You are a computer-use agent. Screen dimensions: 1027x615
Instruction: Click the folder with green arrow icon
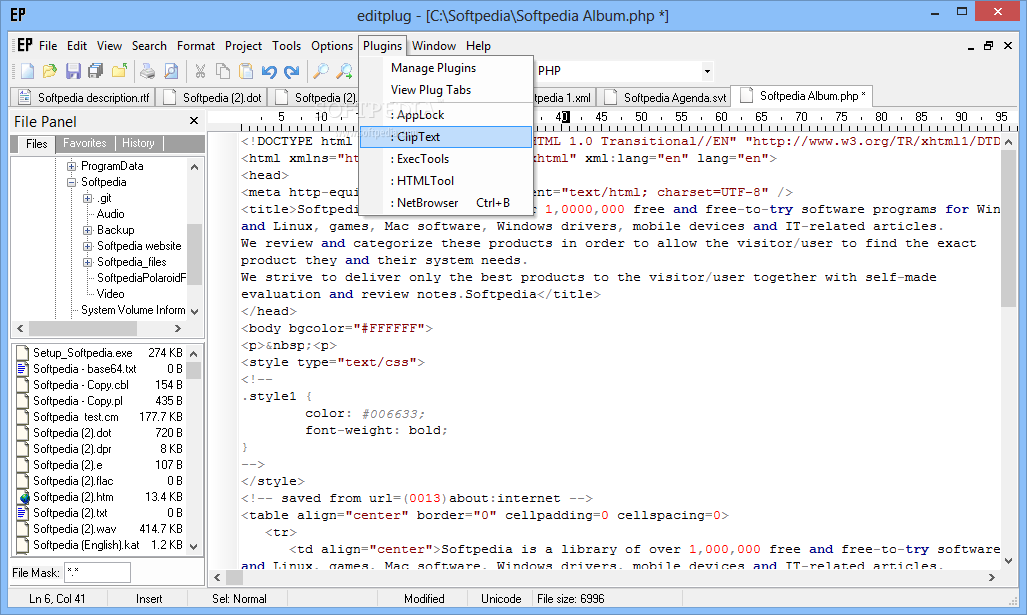click(x=119, y=71)
